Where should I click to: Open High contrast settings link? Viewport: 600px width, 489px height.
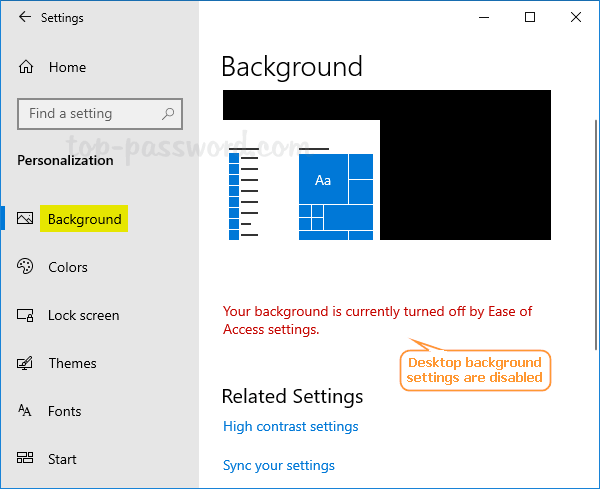(290, 427)
